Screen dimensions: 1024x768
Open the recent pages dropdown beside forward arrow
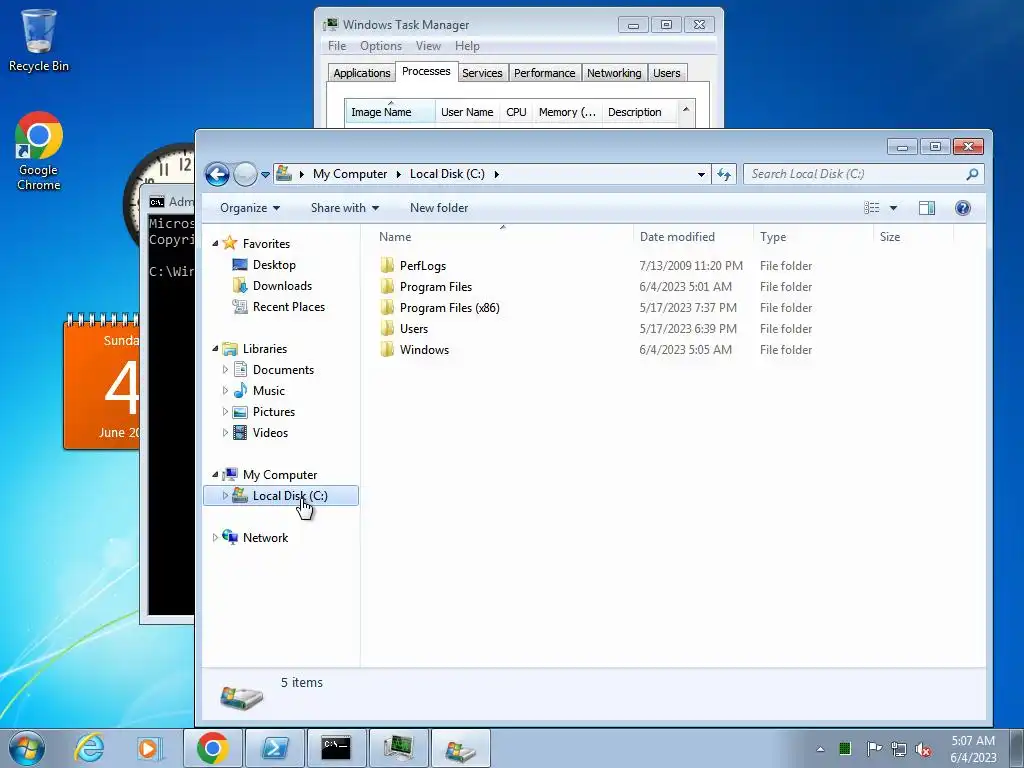[x=265, y=174]
